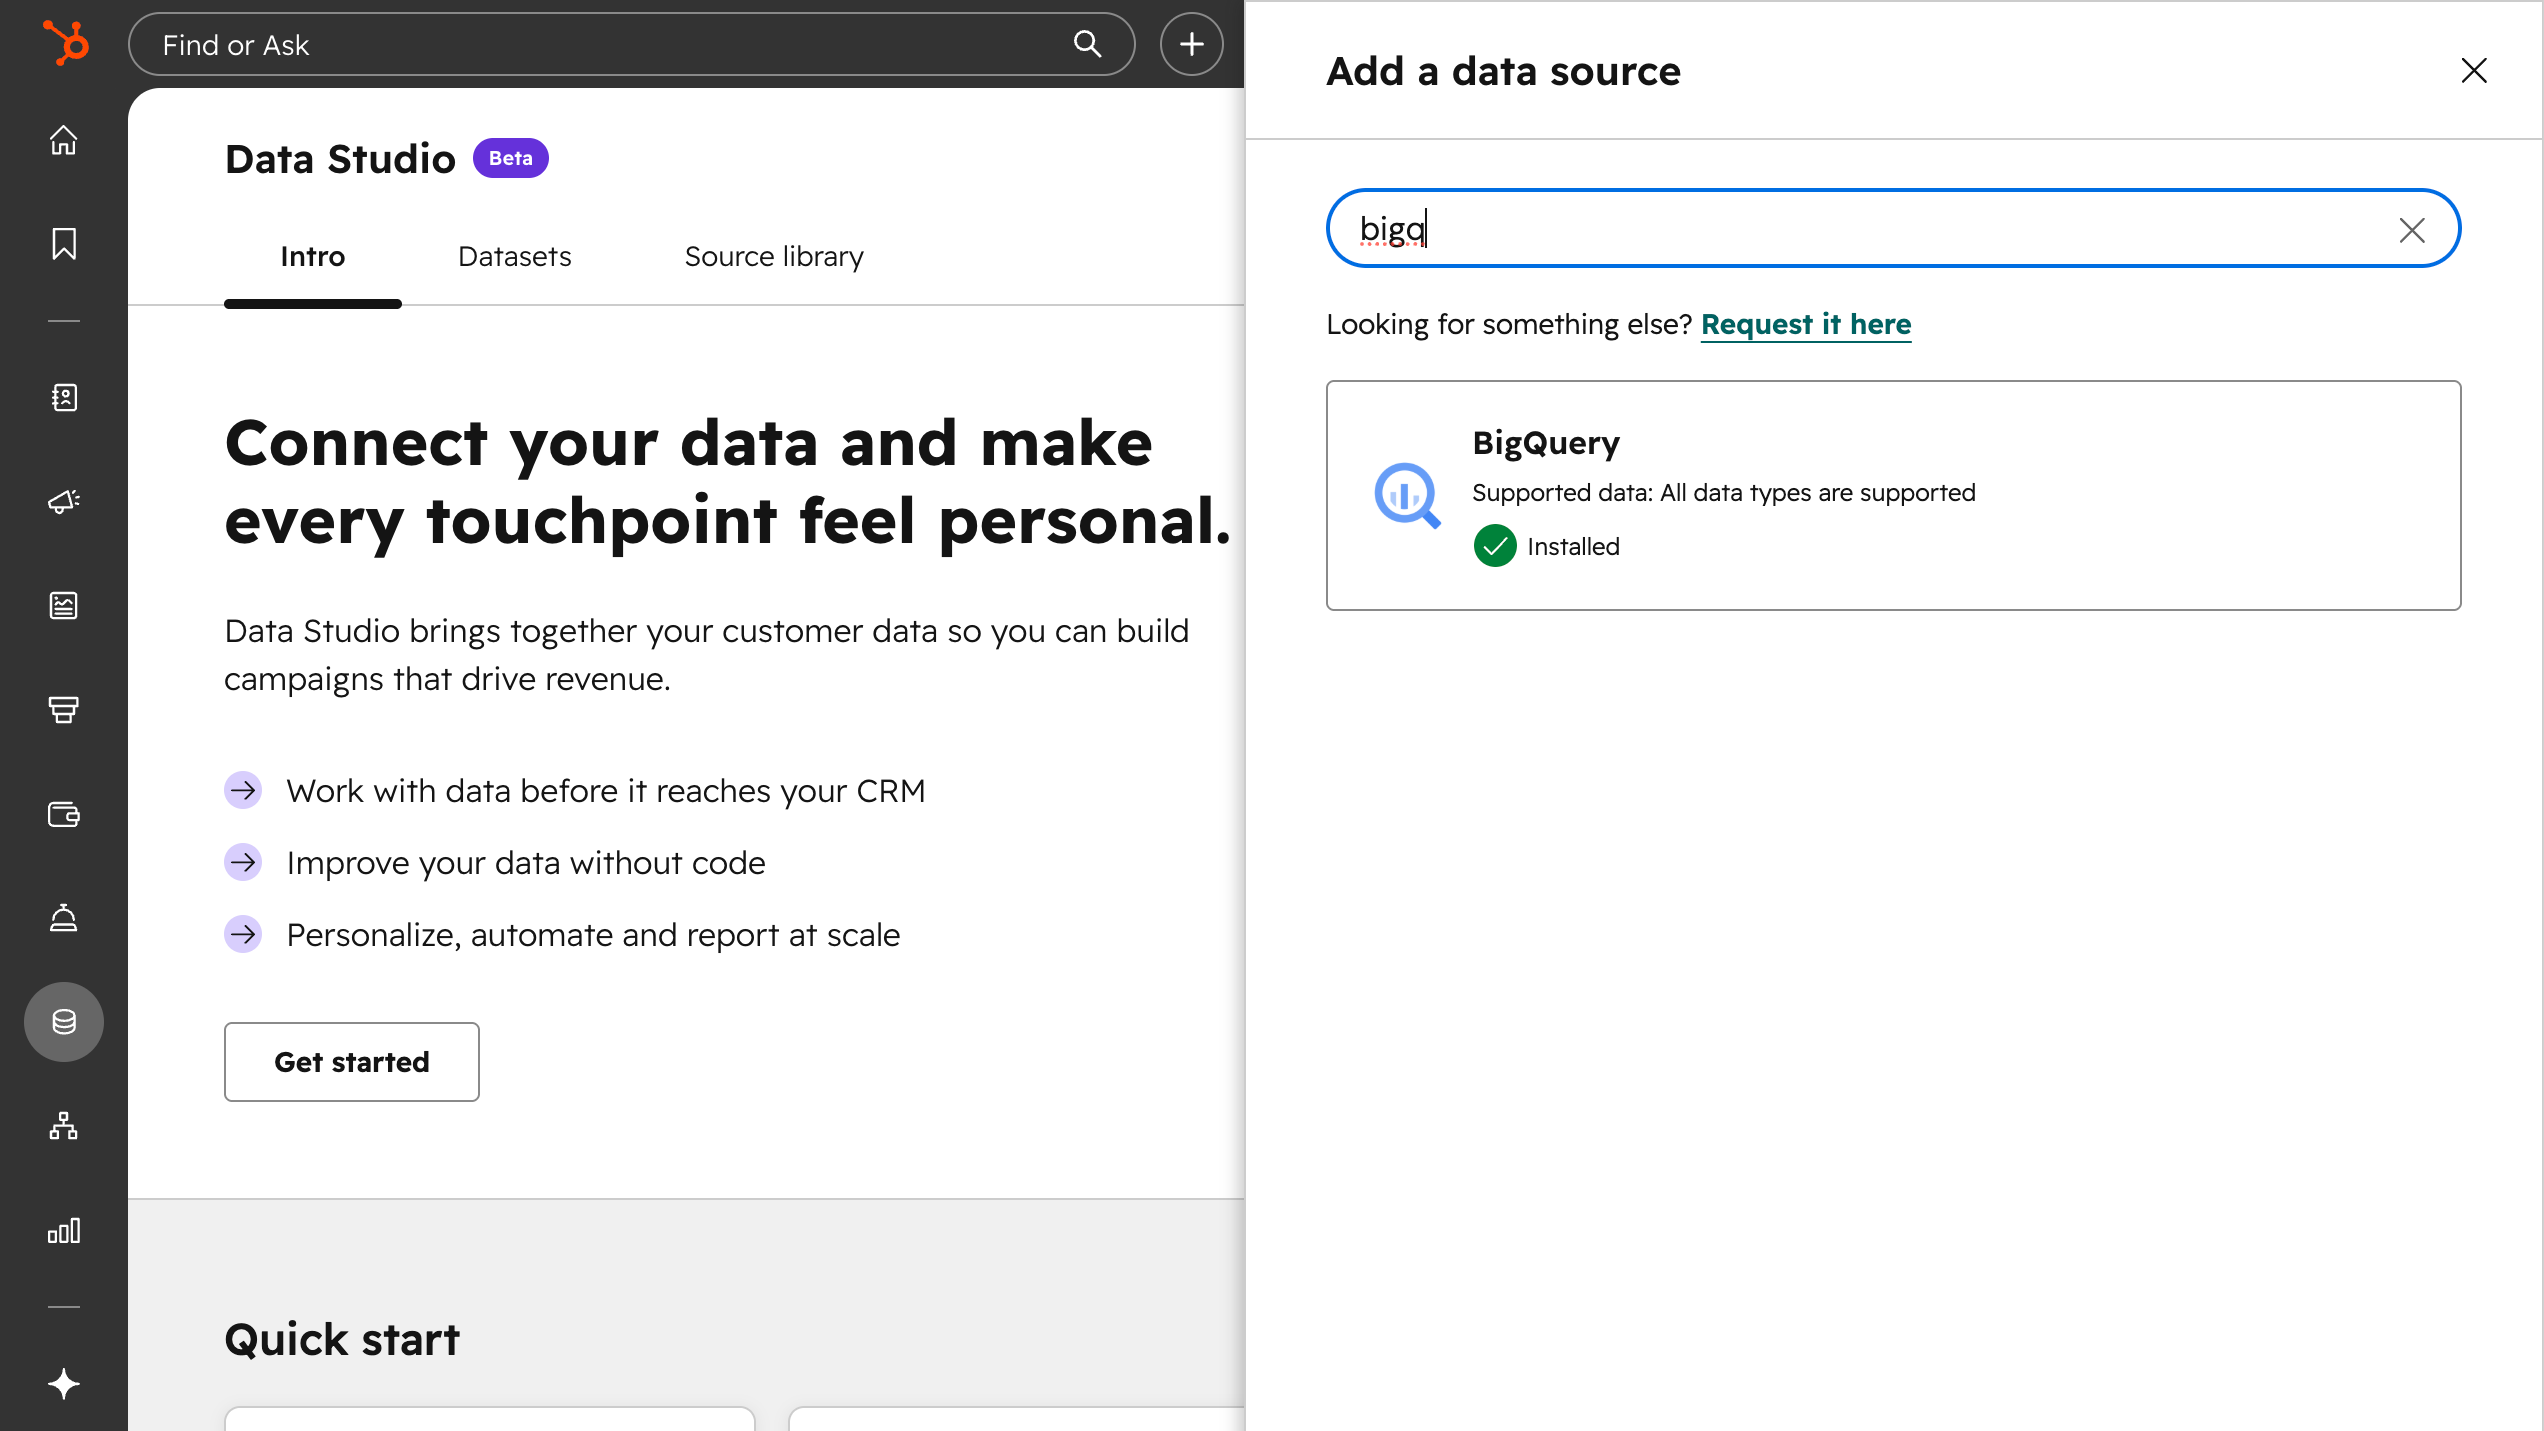Follow the Request it here link
Viewport: 2544px width, 1431px height.
(1806, 324)
